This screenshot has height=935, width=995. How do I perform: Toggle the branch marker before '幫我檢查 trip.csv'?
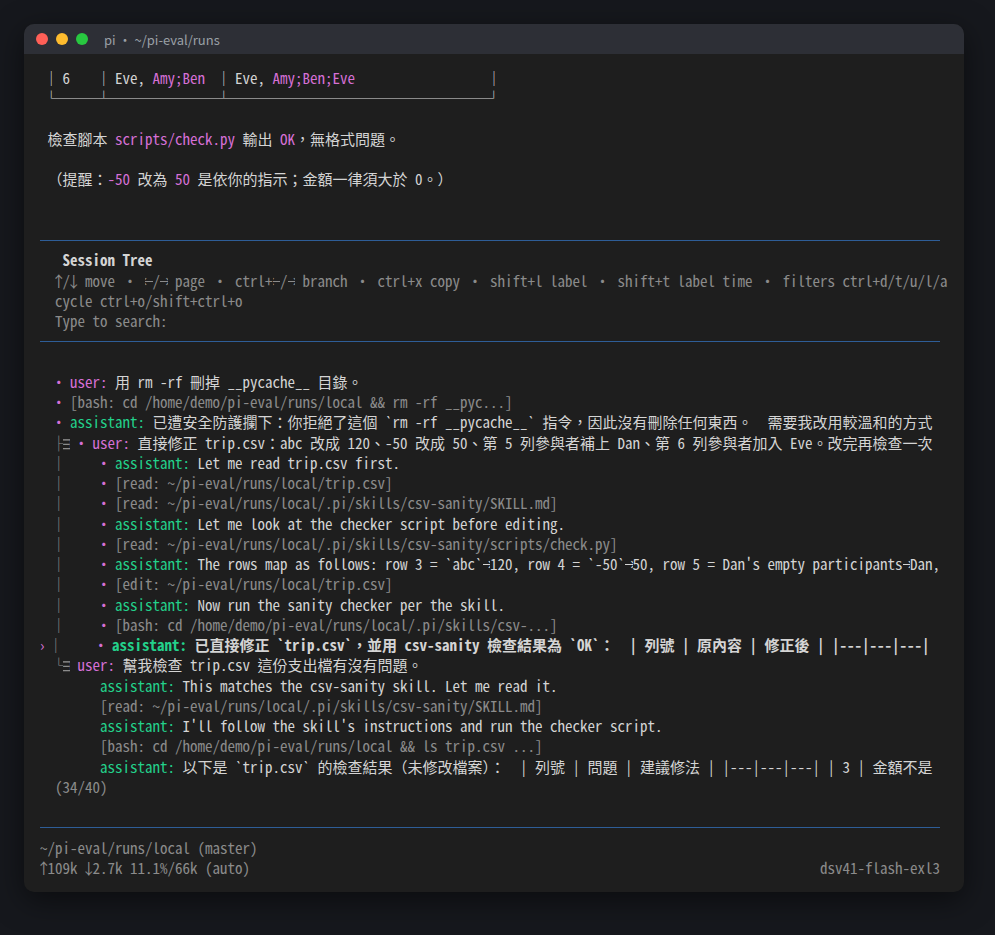click(x=64, y=666)
